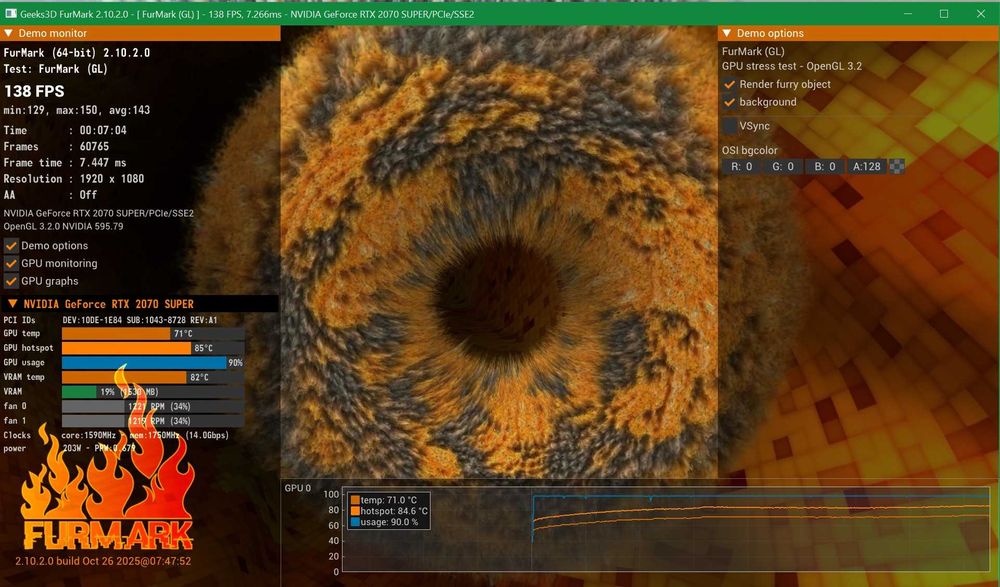Click the GPU 0 graph label
The image size is (1000, 587).
pyautogui.click(x=298, y=488)
